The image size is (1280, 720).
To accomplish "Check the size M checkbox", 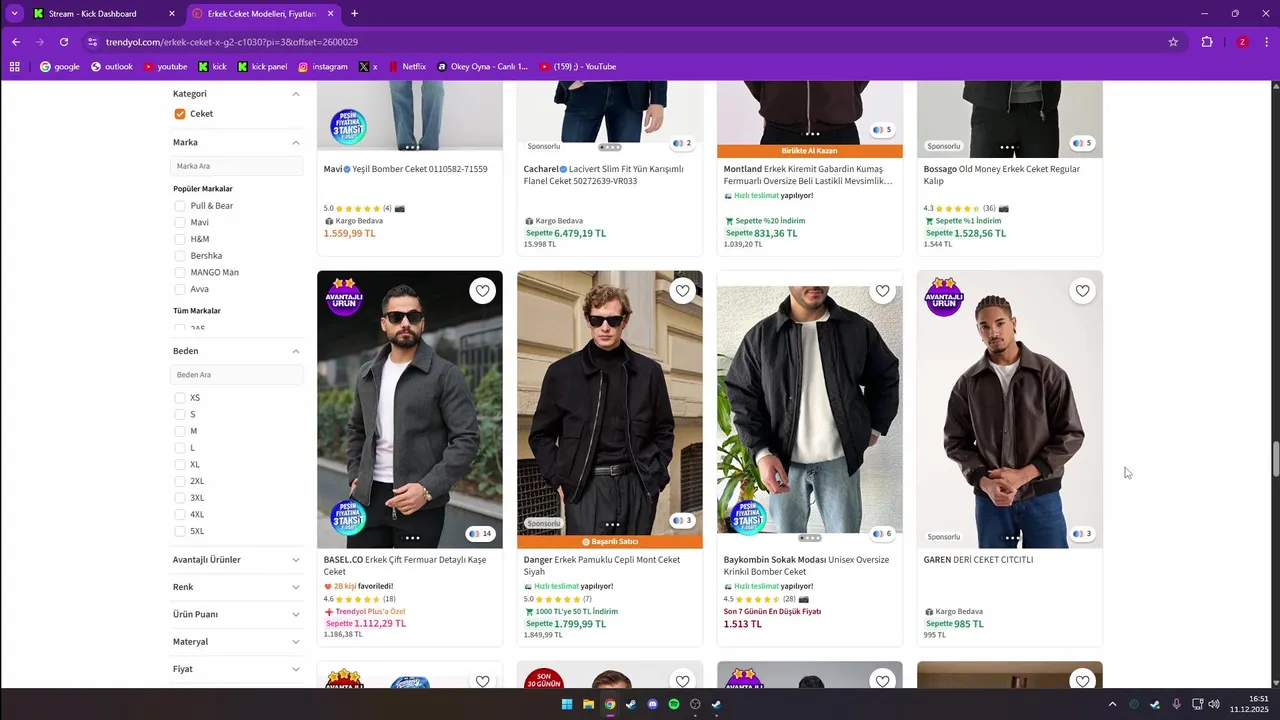I will click(180, 431).
